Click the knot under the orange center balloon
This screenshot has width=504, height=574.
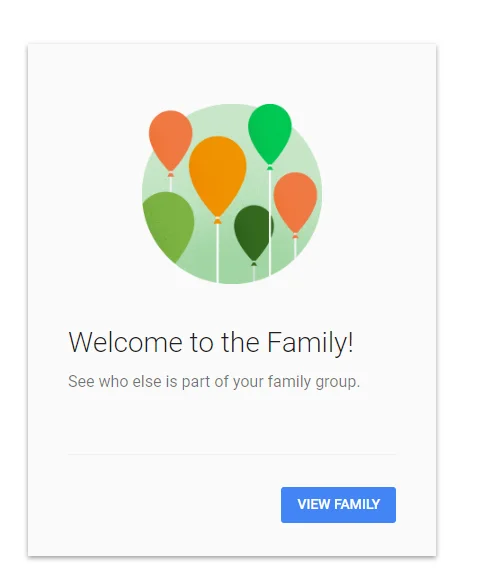coord(217,220)
